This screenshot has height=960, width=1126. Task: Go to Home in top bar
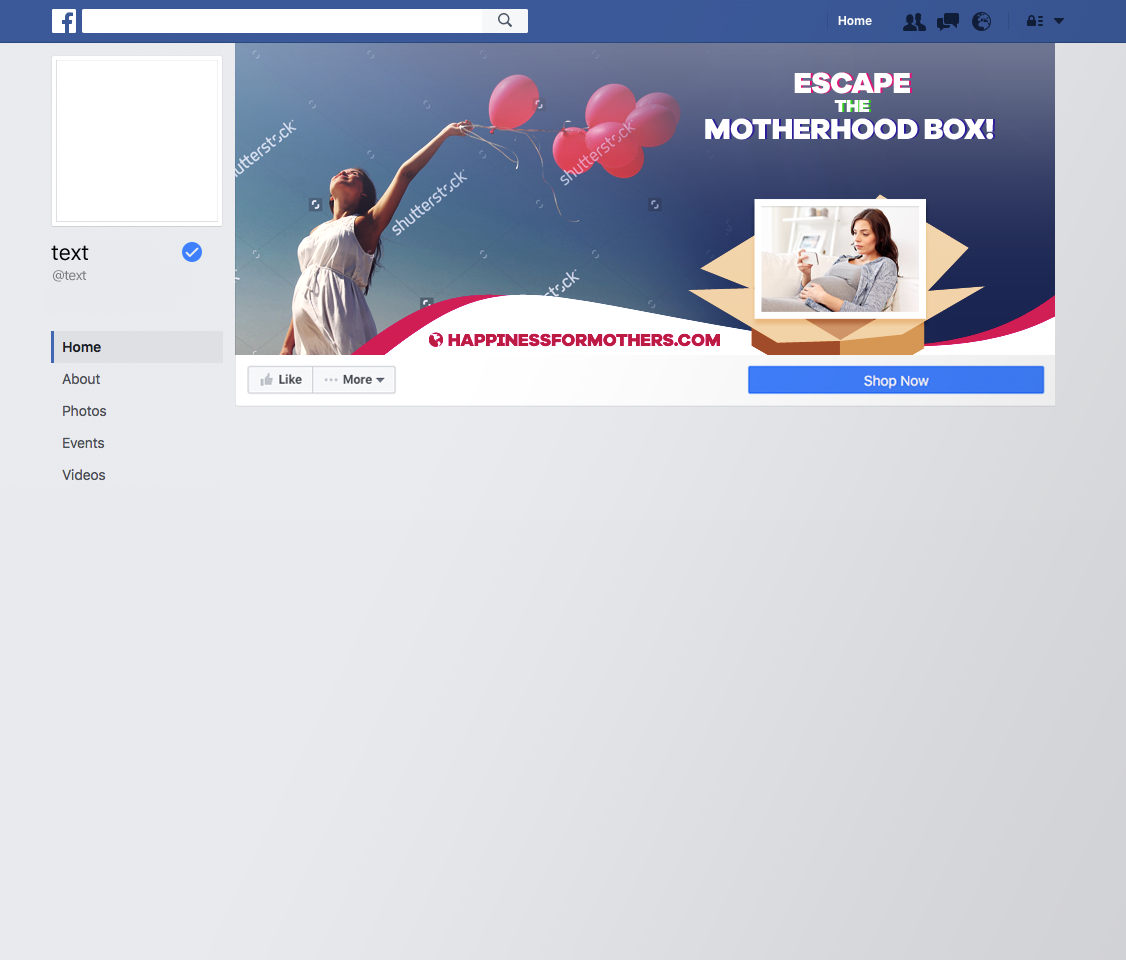(855, 21)
